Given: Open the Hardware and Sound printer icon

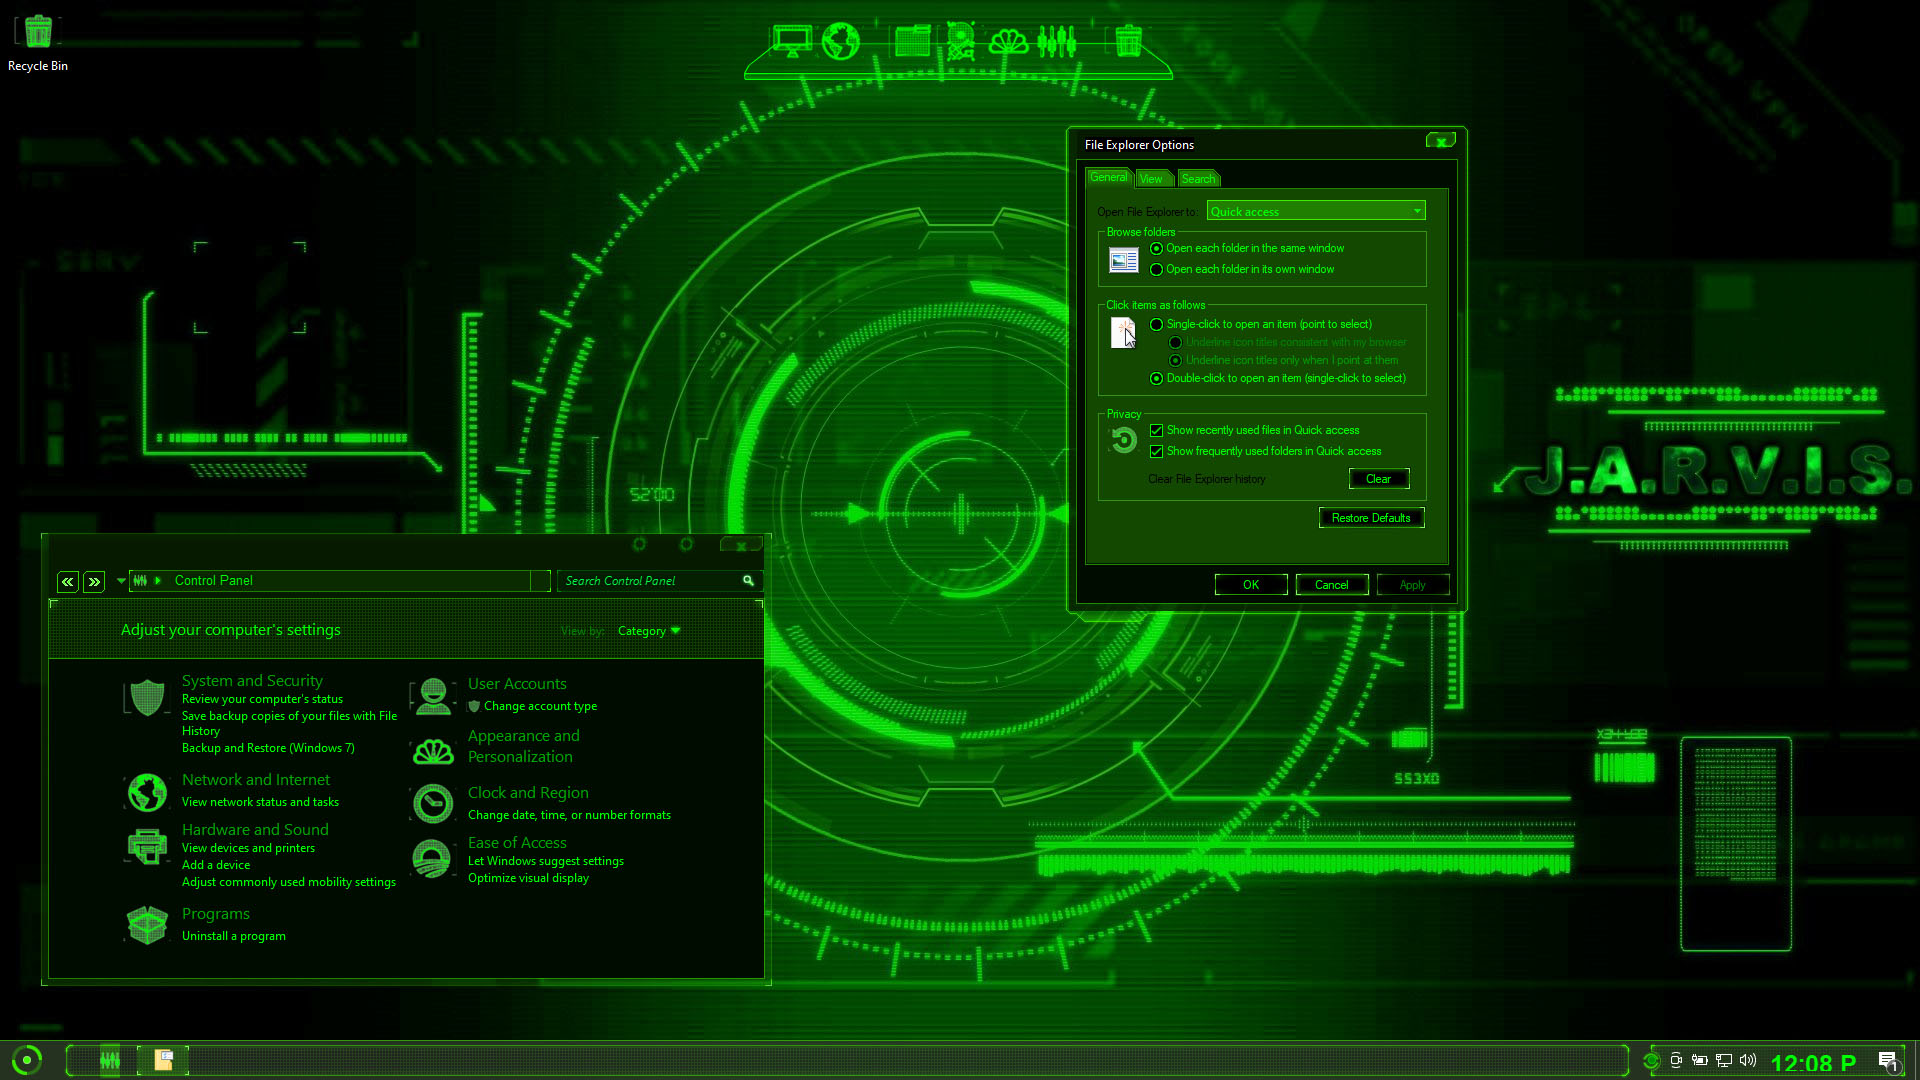Looking at the screenshot, I should coord(147,847).
